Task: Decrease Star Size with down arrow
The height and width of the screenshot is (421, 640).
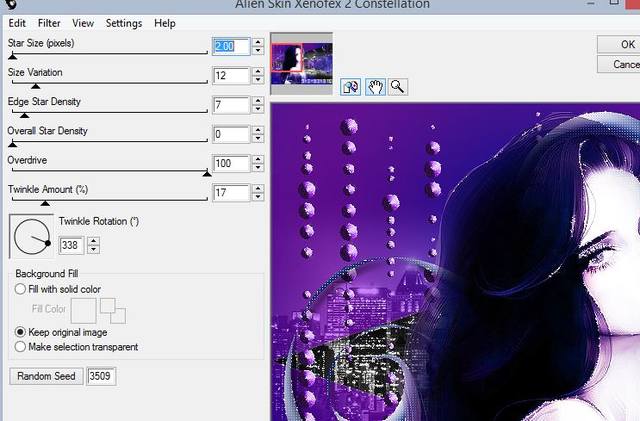Action: coord(258,50)
